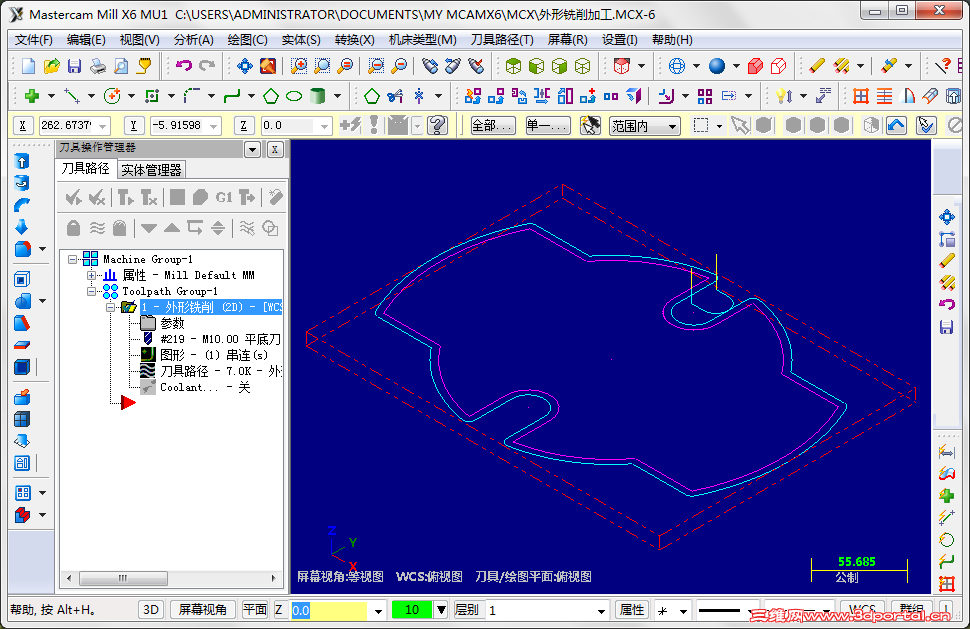Click the X coordinate input field

point(70,126)
